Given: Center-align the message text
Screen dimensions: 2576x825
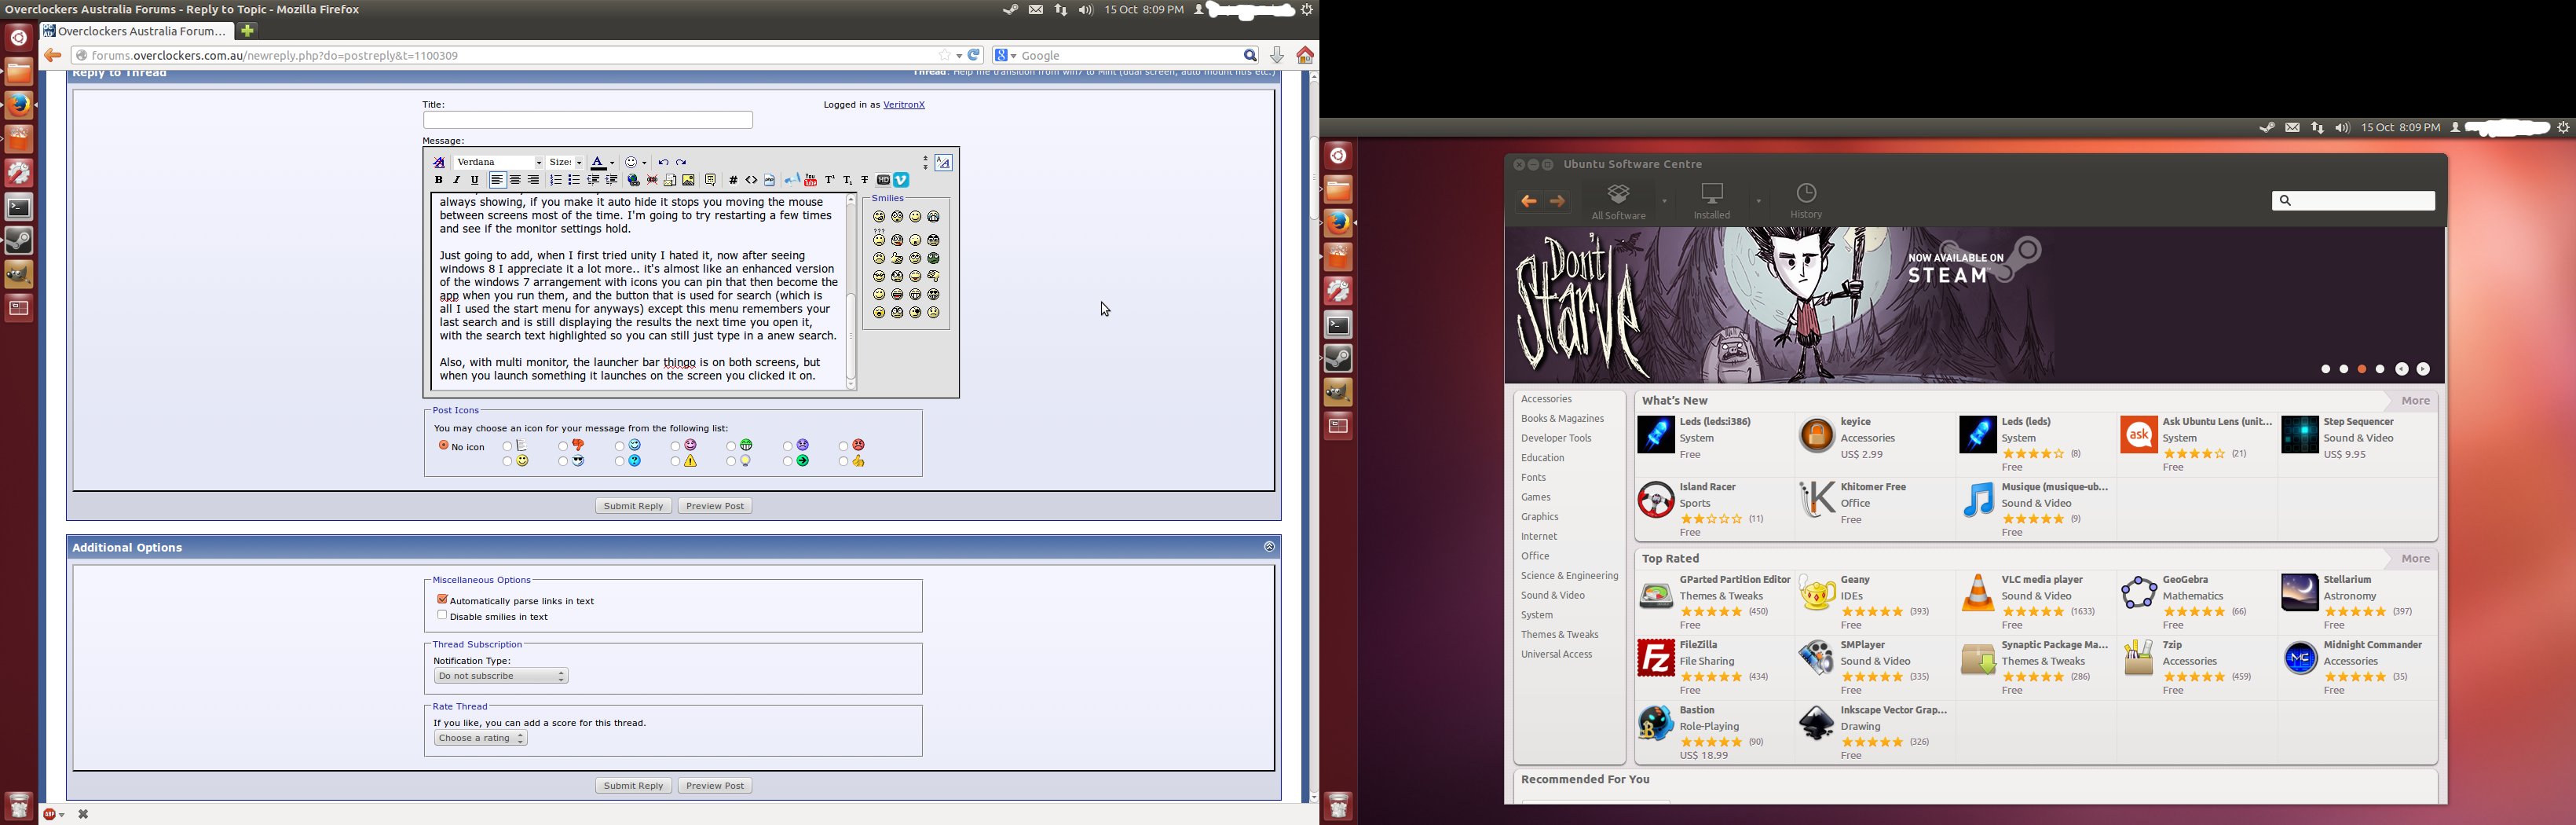Looking at the screenshot, I should [x=515, y=180].
